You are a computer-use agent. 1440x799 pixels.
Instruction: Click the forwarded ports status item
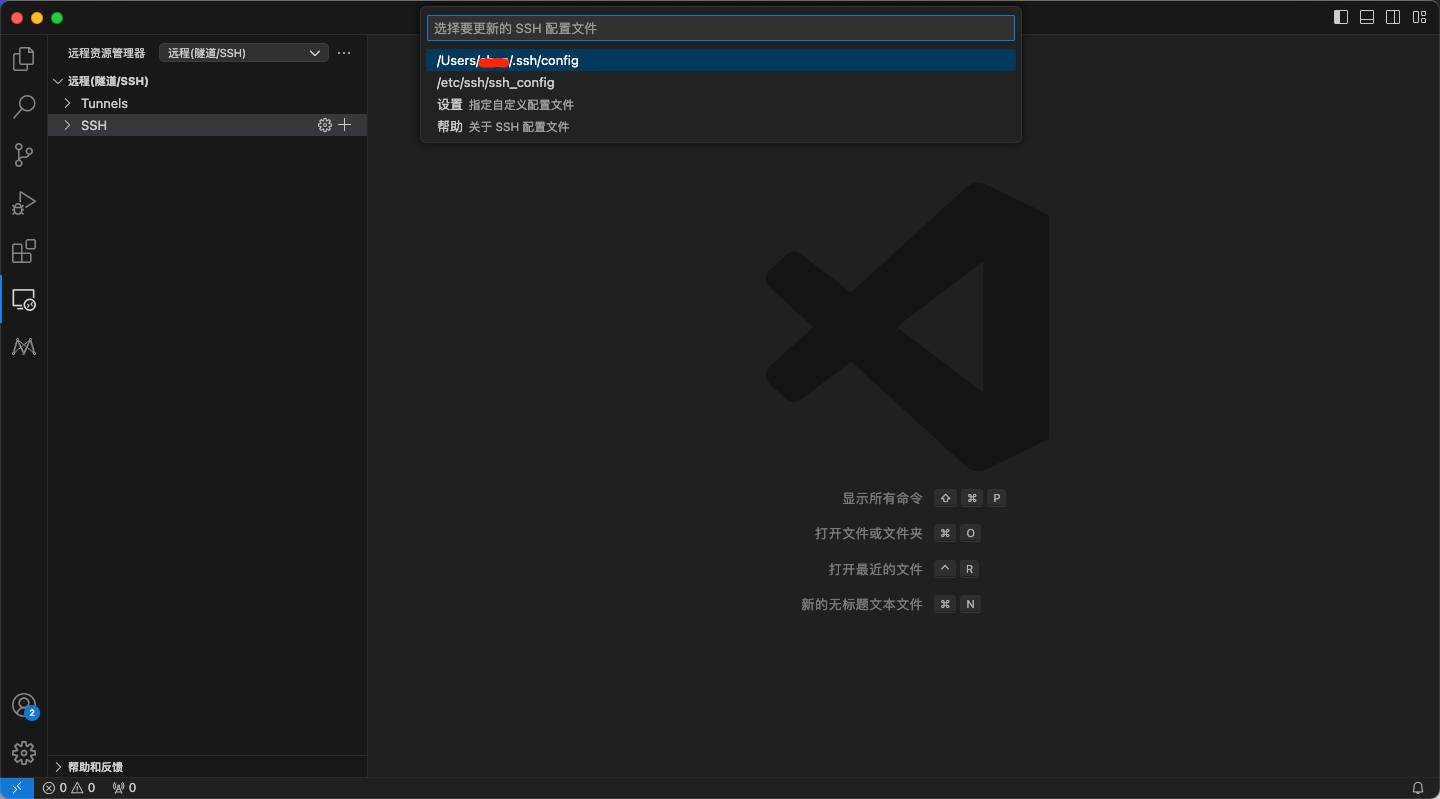[124, 788]
